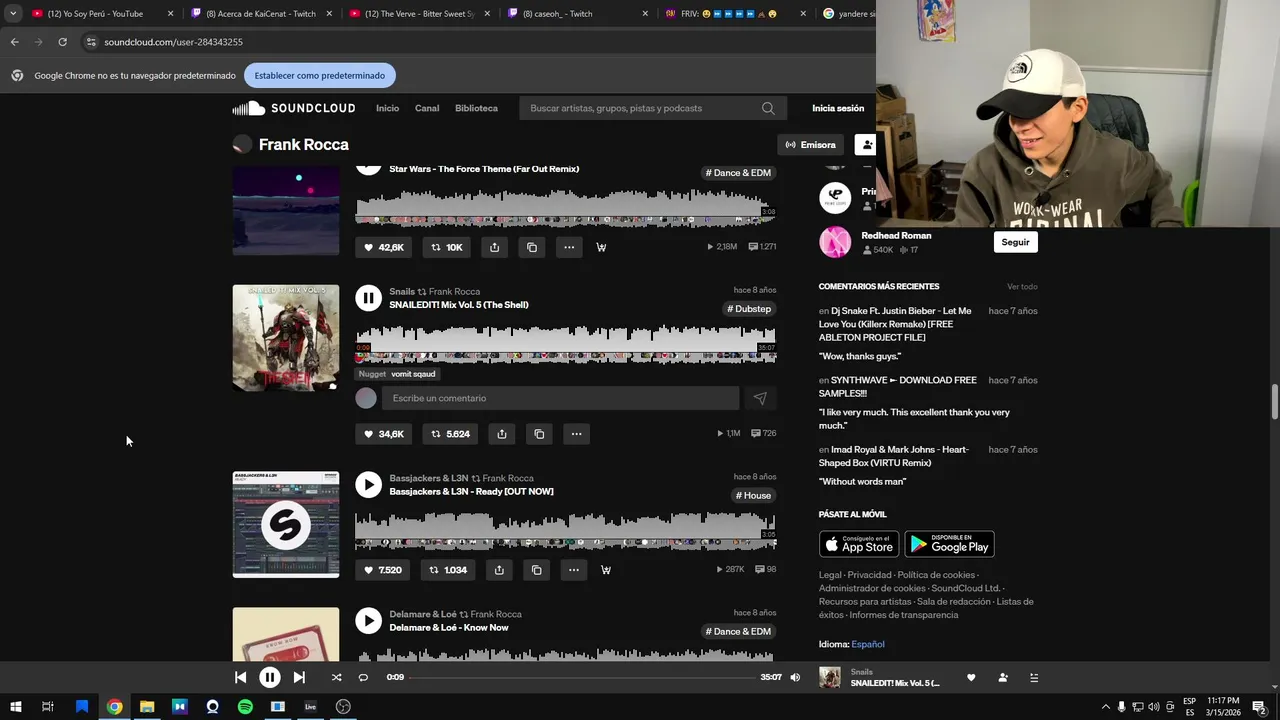Image resolution: width=1280 pixels, height=720 pixels.
Task: Like current track in player bar
Action: pos(971,677)
